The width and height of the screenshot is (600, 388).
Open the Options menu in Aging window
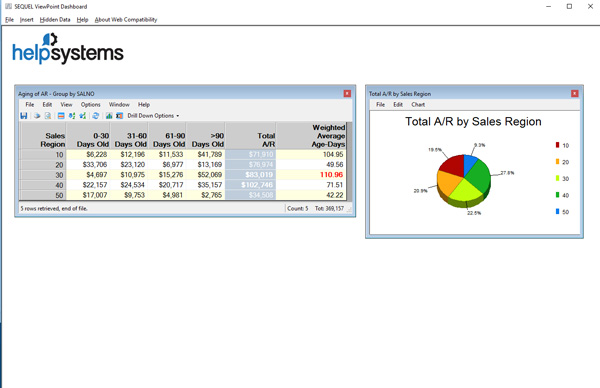[x=90, y=104]
